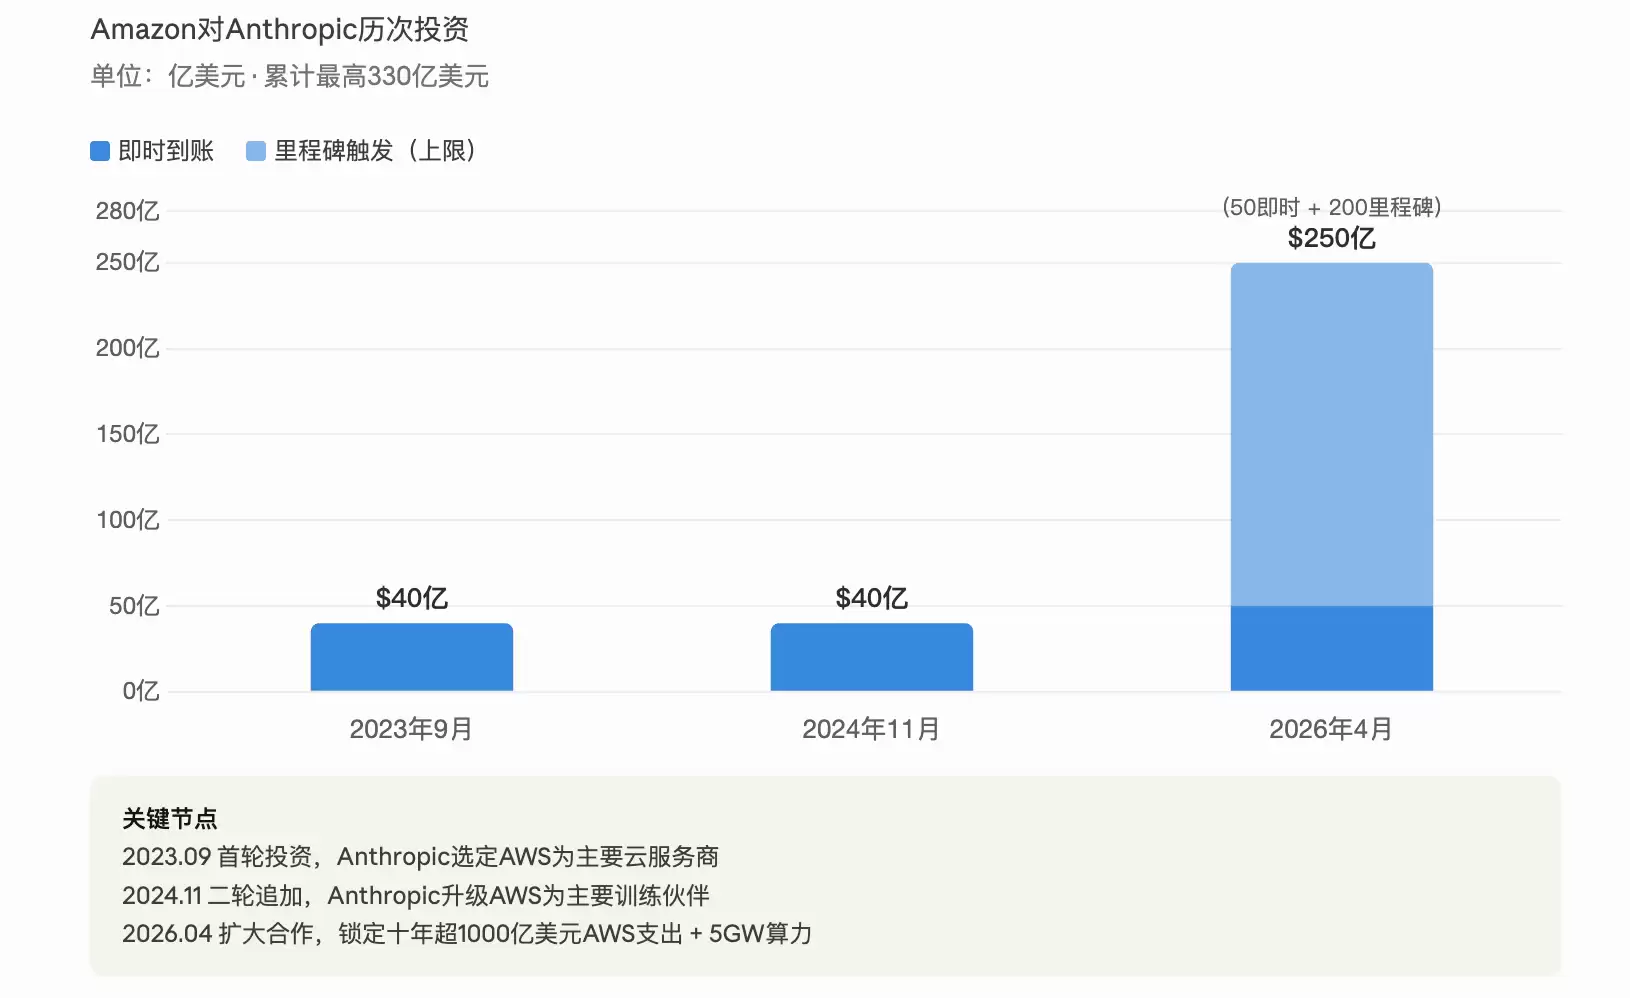Click the 关键节点 heading
The image size is (1630, 998).
(x=169, y=819)
